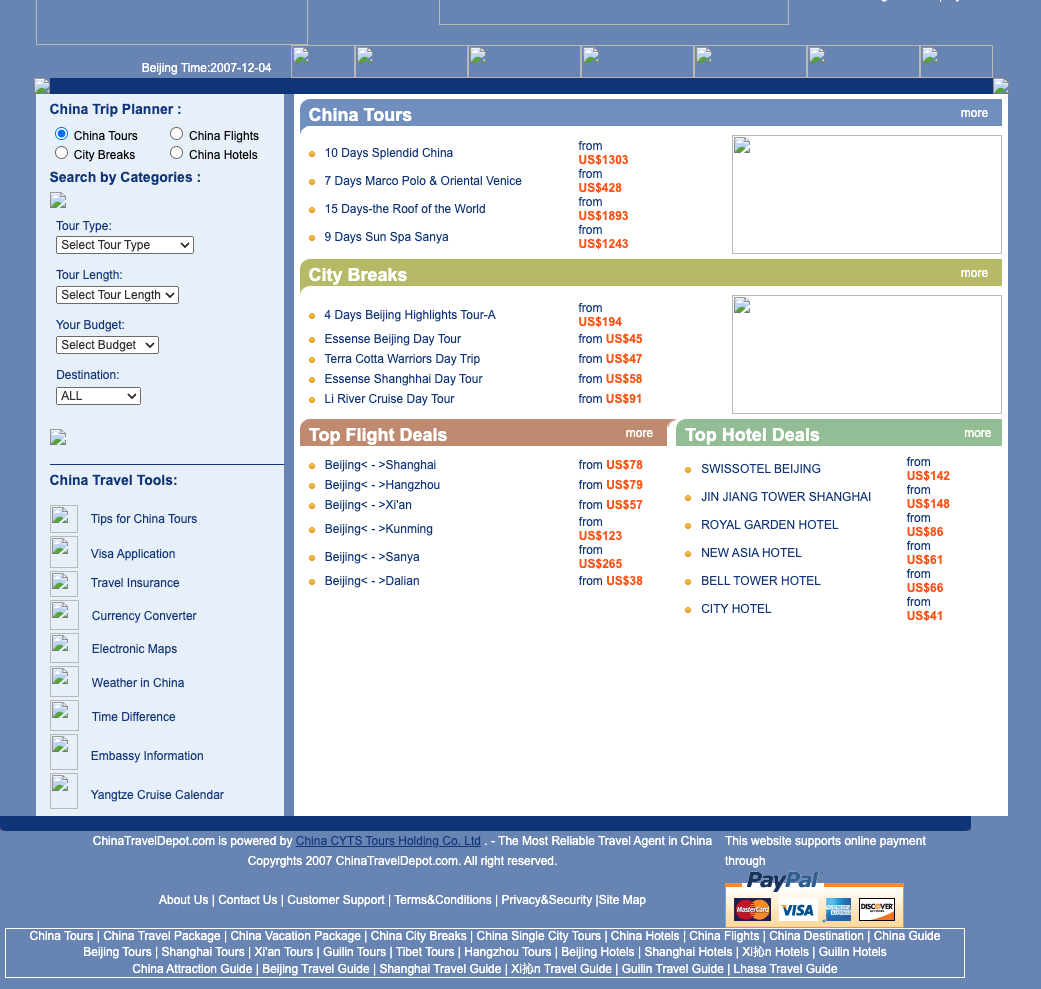Click Tips for China Tours link
Image resolution: width=1041 pixels, height=989 pixels.
(144, 518)
